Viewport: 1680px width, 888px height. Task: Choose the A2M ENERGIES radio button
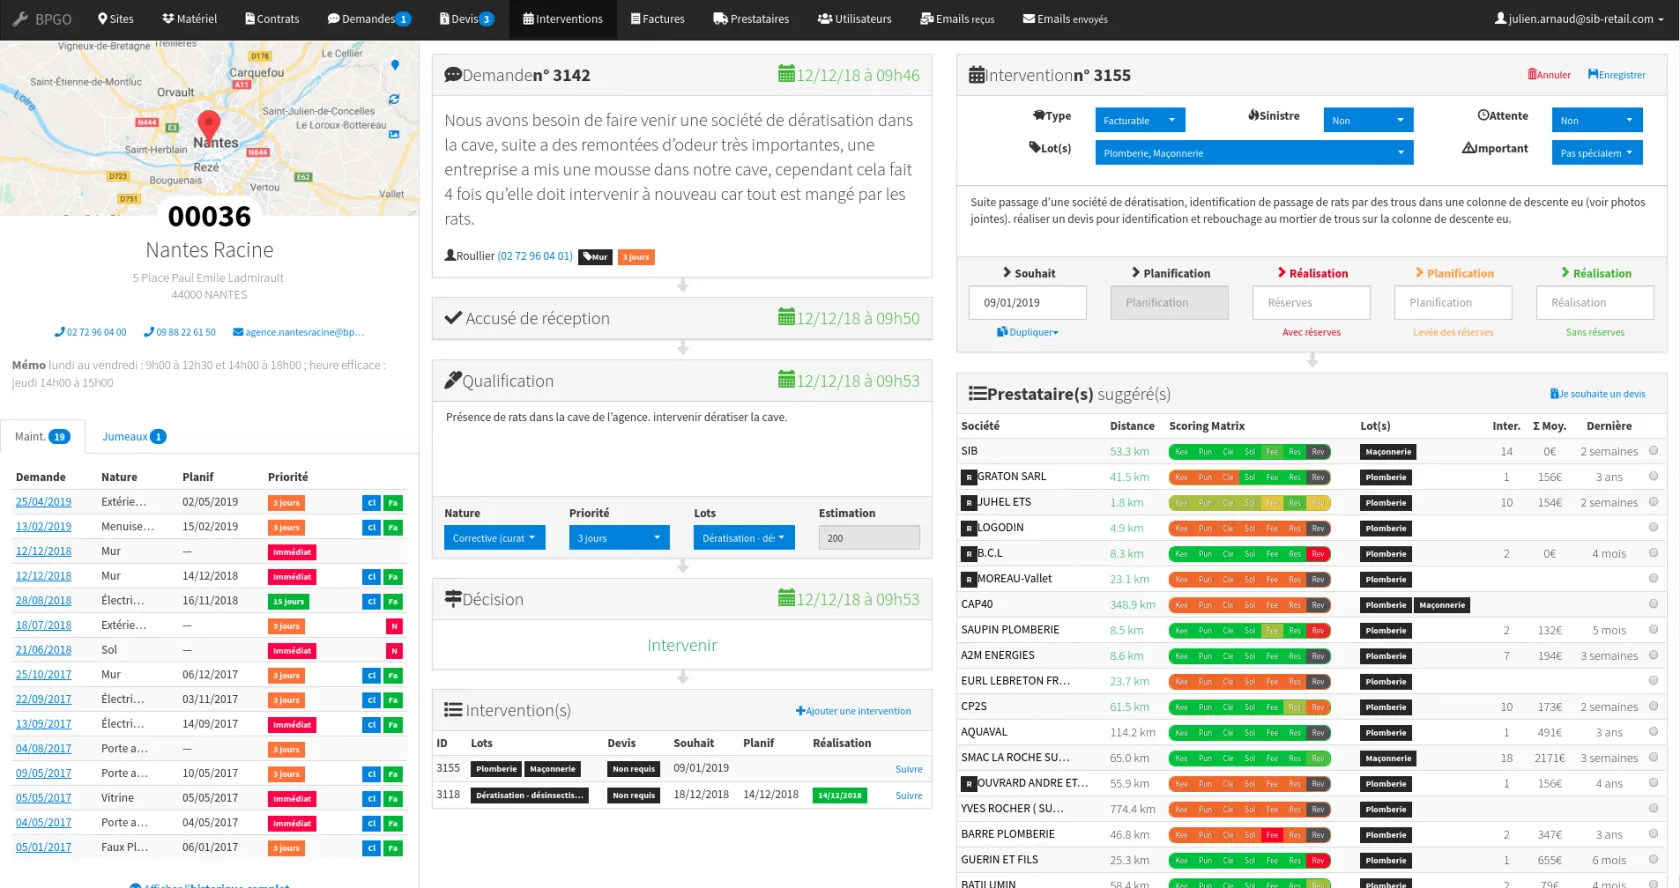point(1653,655)
